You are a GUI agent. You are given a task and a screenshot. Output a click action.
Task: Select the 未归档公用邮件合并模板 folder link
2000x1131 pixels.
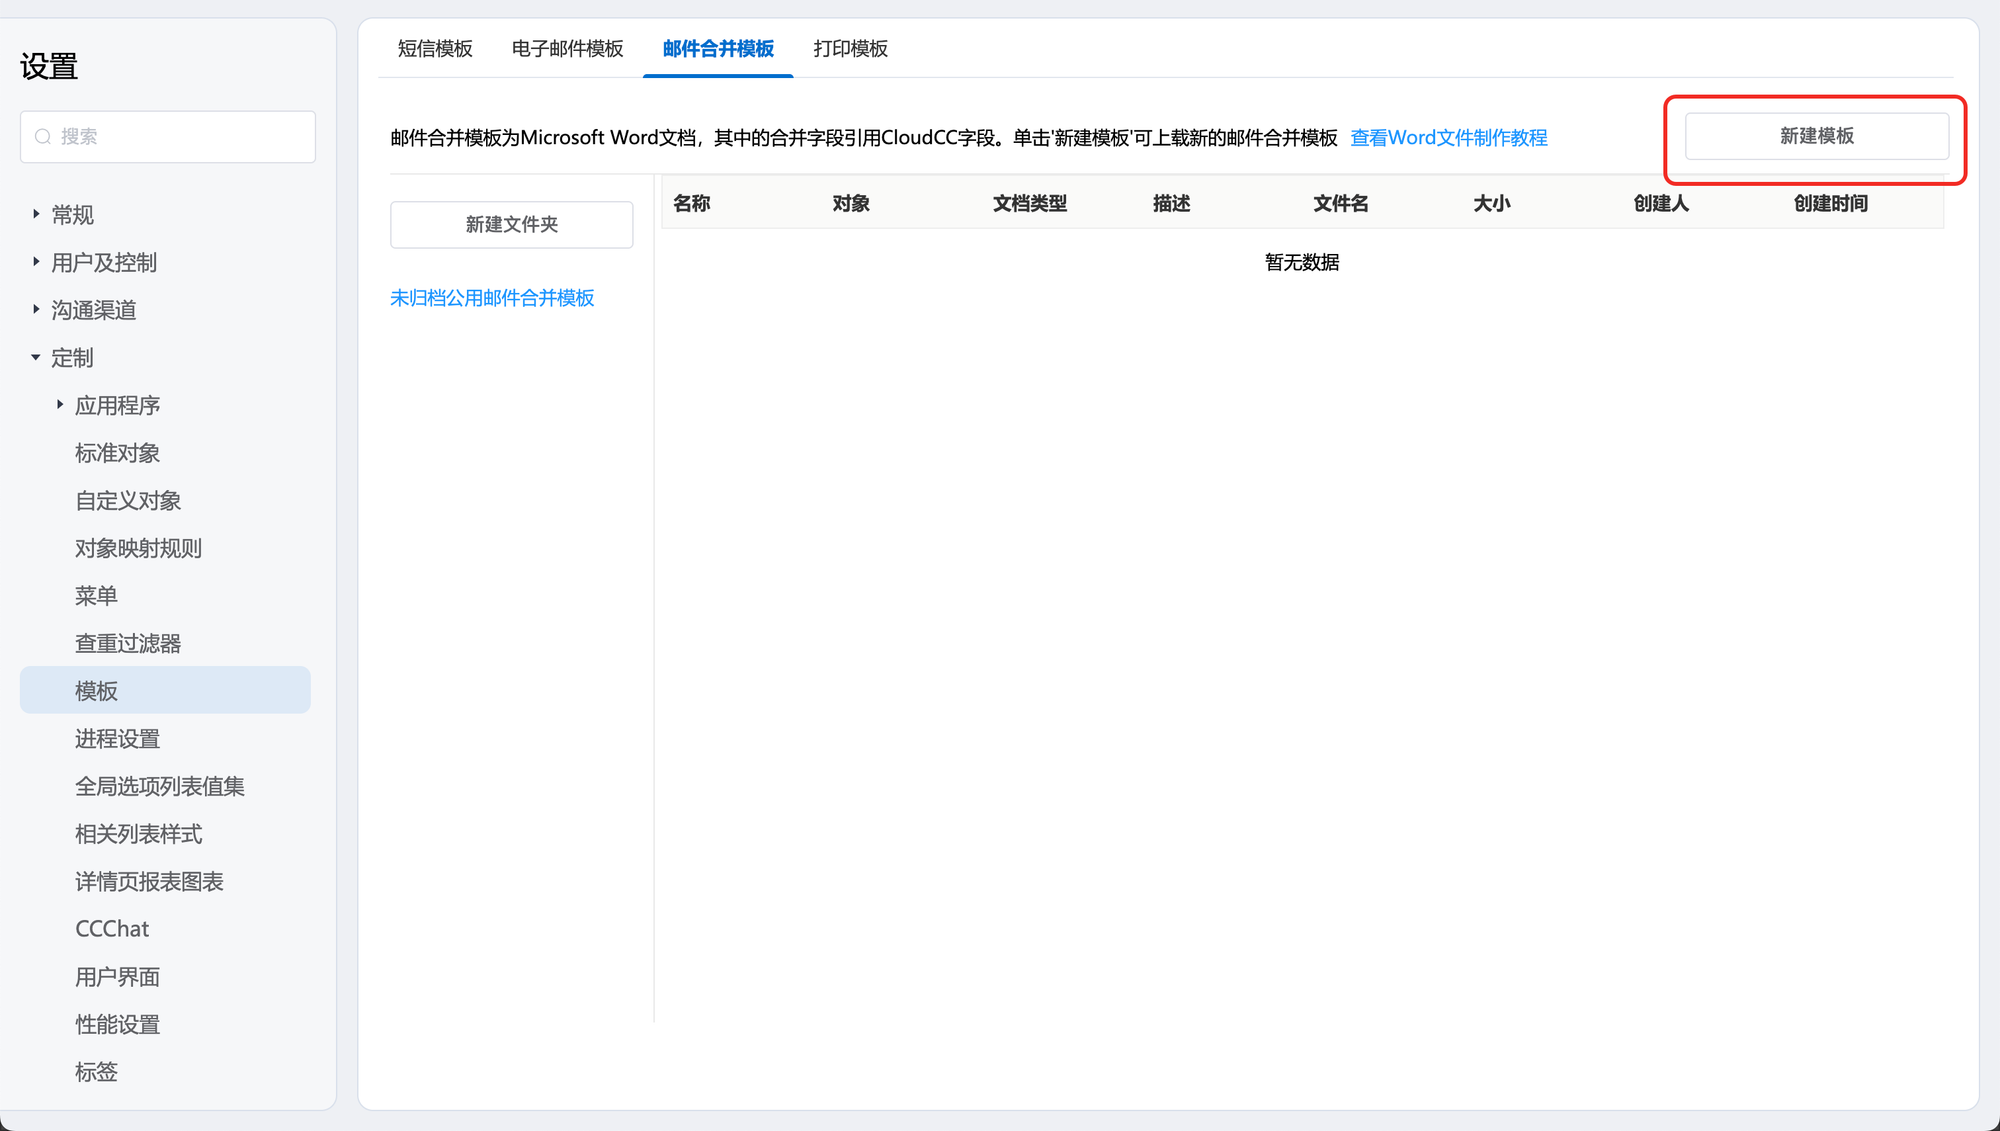point(492,298)
